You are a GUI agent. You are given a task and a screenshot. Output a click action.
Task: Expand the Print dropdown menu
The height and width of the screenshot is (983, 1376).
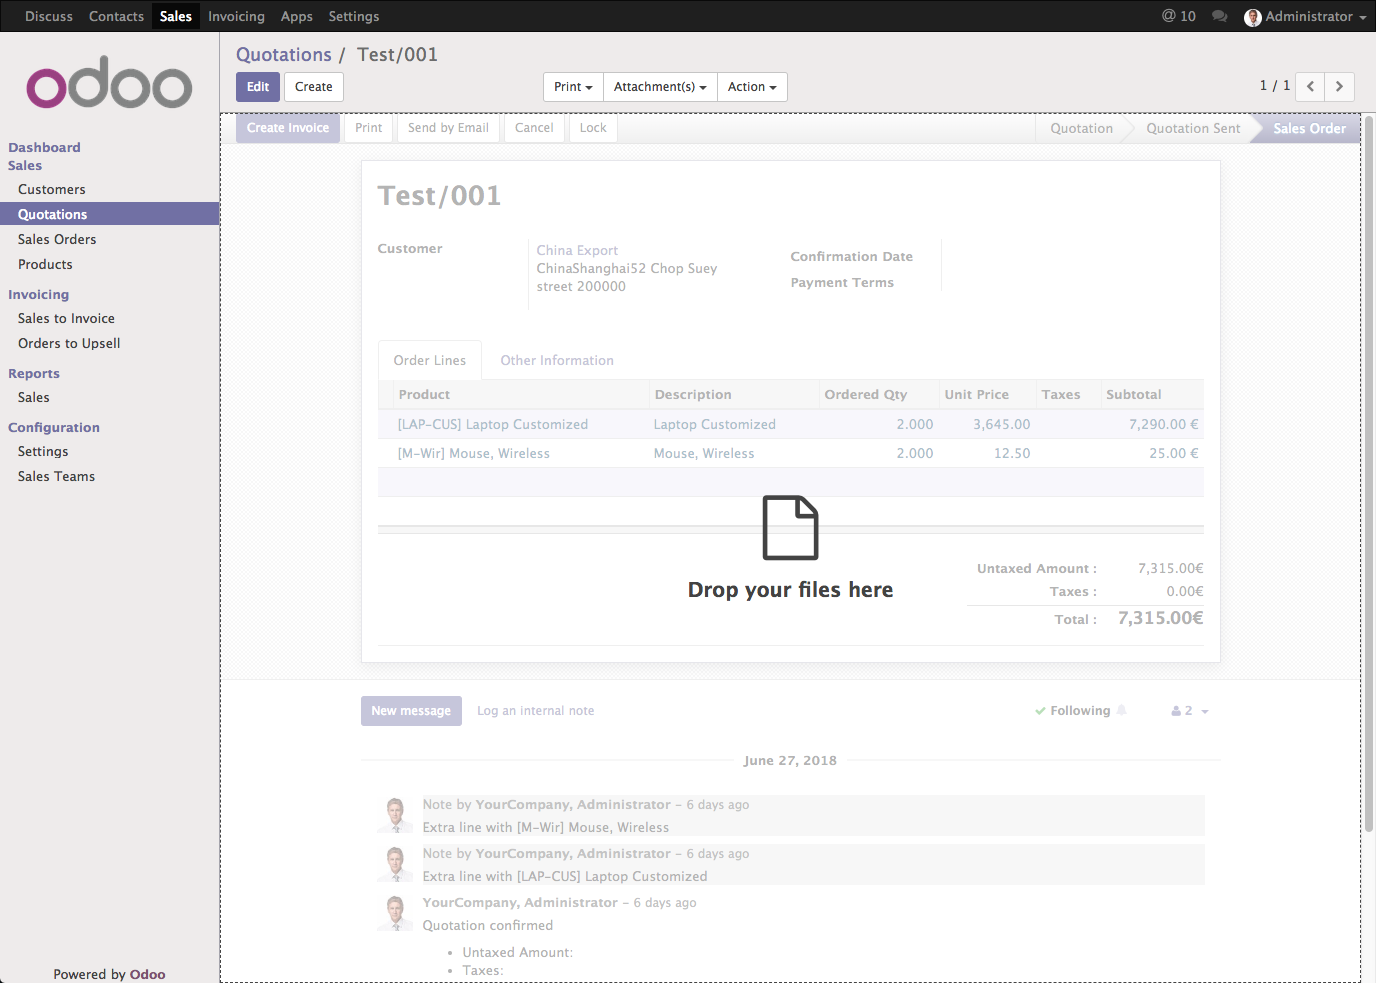(573, 87)
